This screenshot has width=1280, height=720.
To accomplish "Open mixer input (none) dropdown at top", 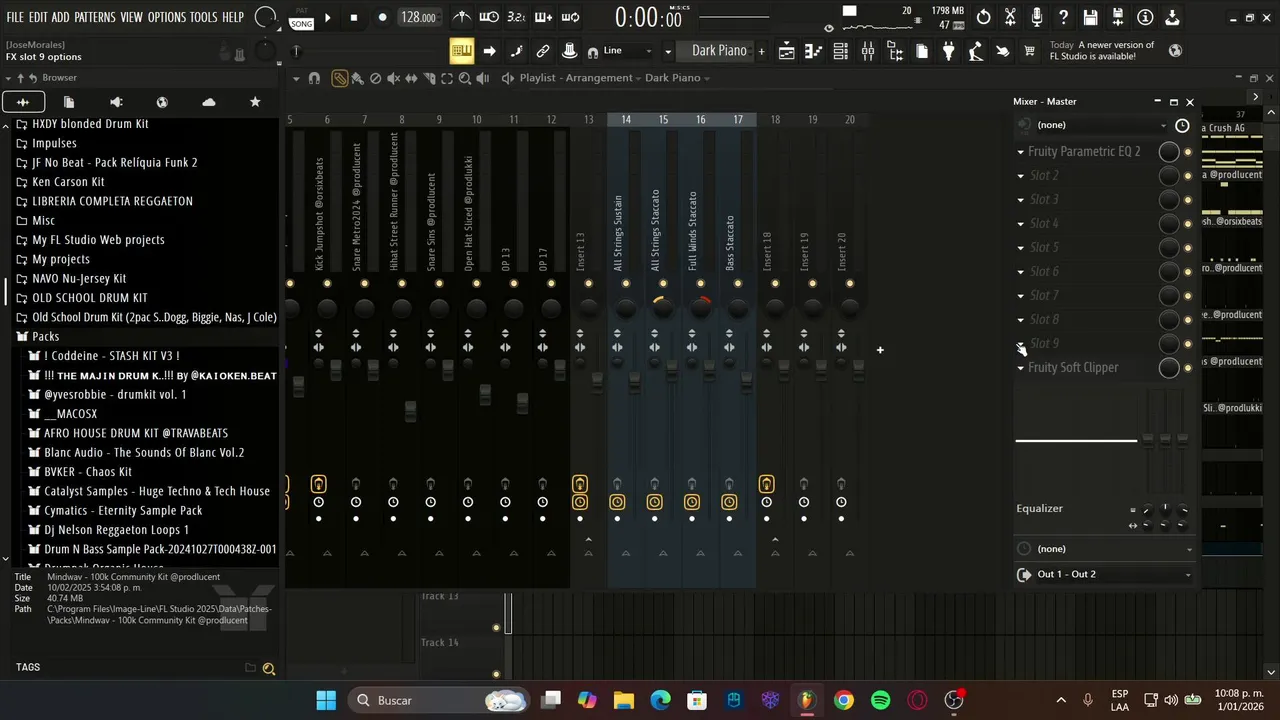I will click(x=1101, y=125).
